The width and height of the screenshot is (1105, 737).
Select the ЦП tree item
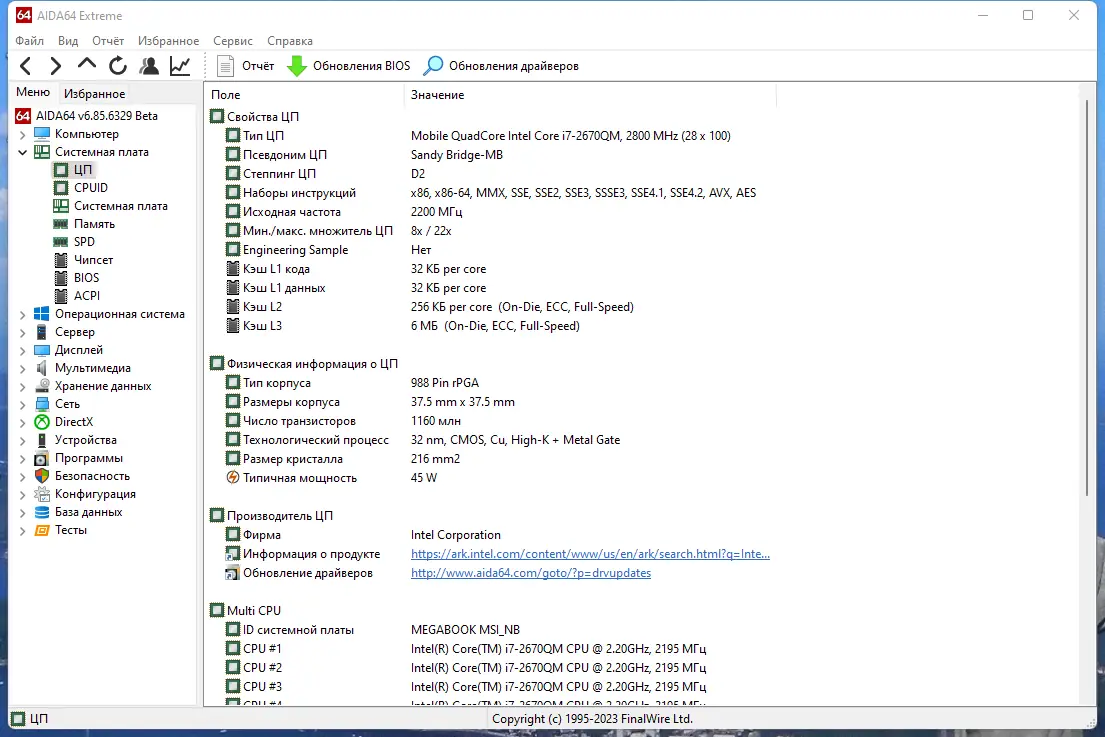click(x=74, y=170)
